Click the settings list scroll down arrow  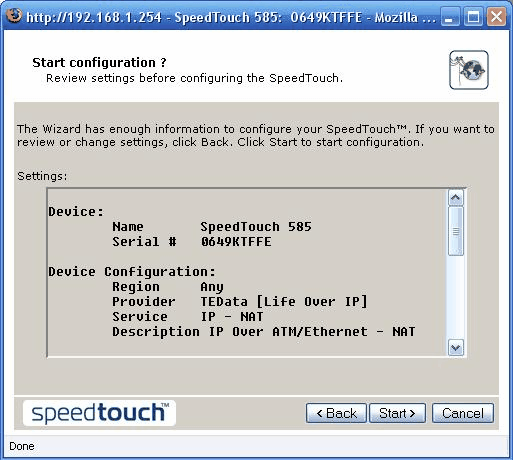coord(456,348)
